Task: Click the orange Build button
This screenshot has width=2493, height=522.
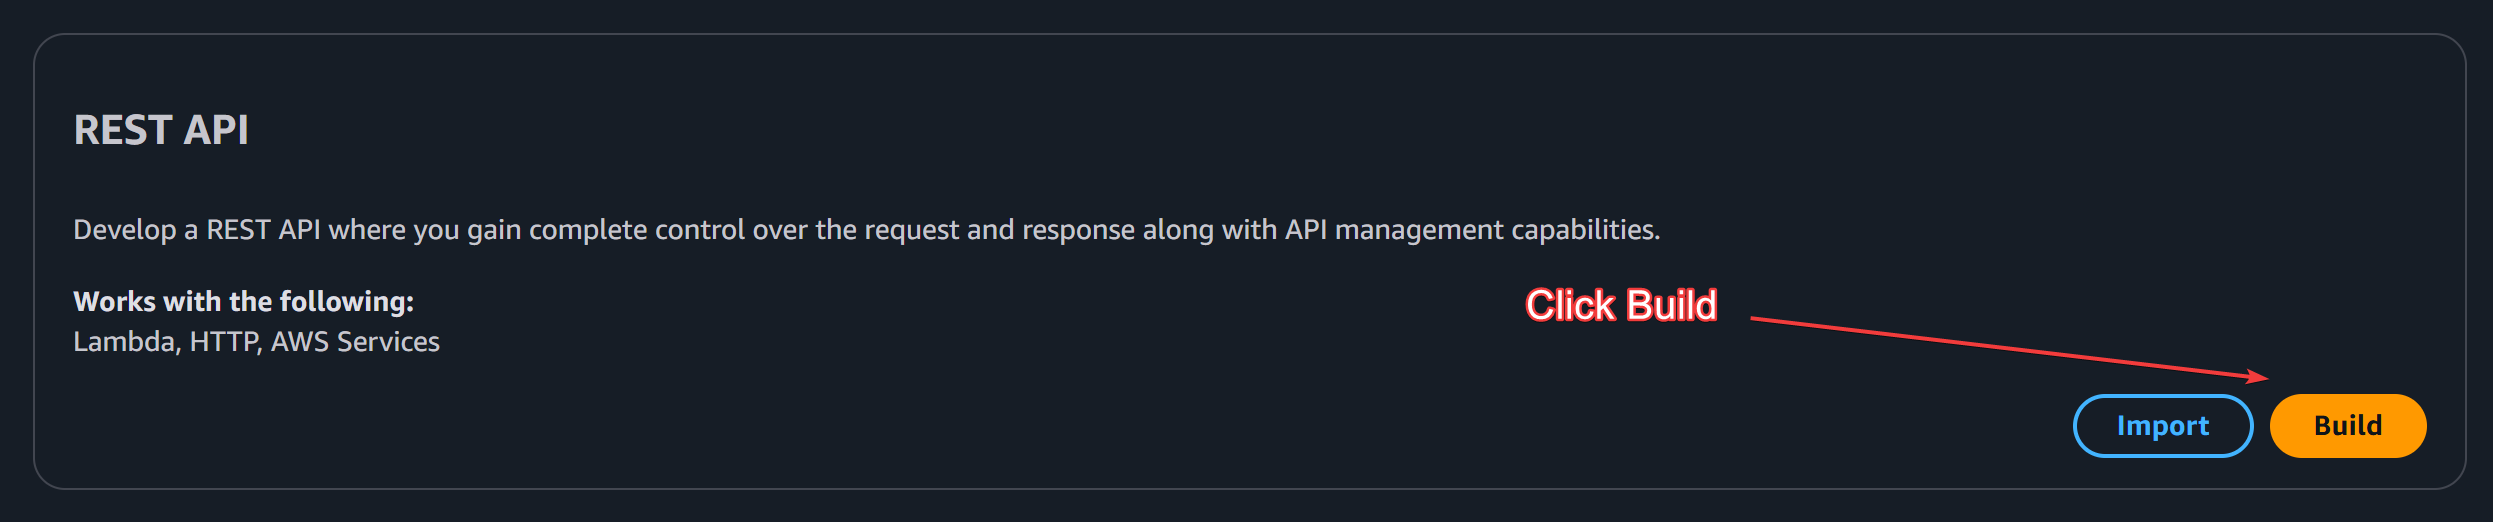Action: pos(2347,426)
